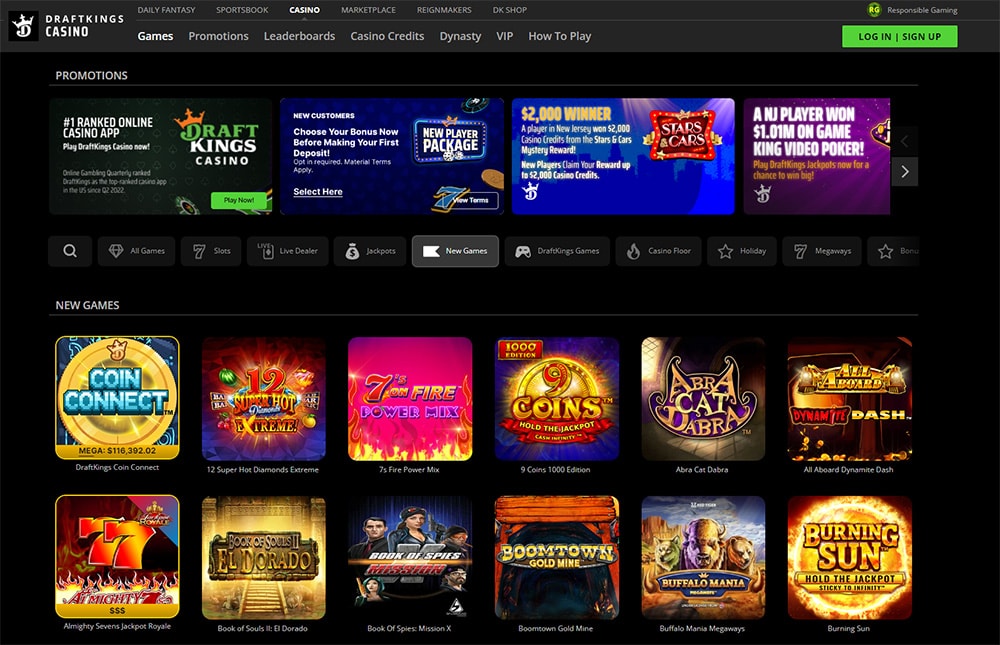
Task: Launch All Aboard Dynamite Dash
Action: coord(849,399)
